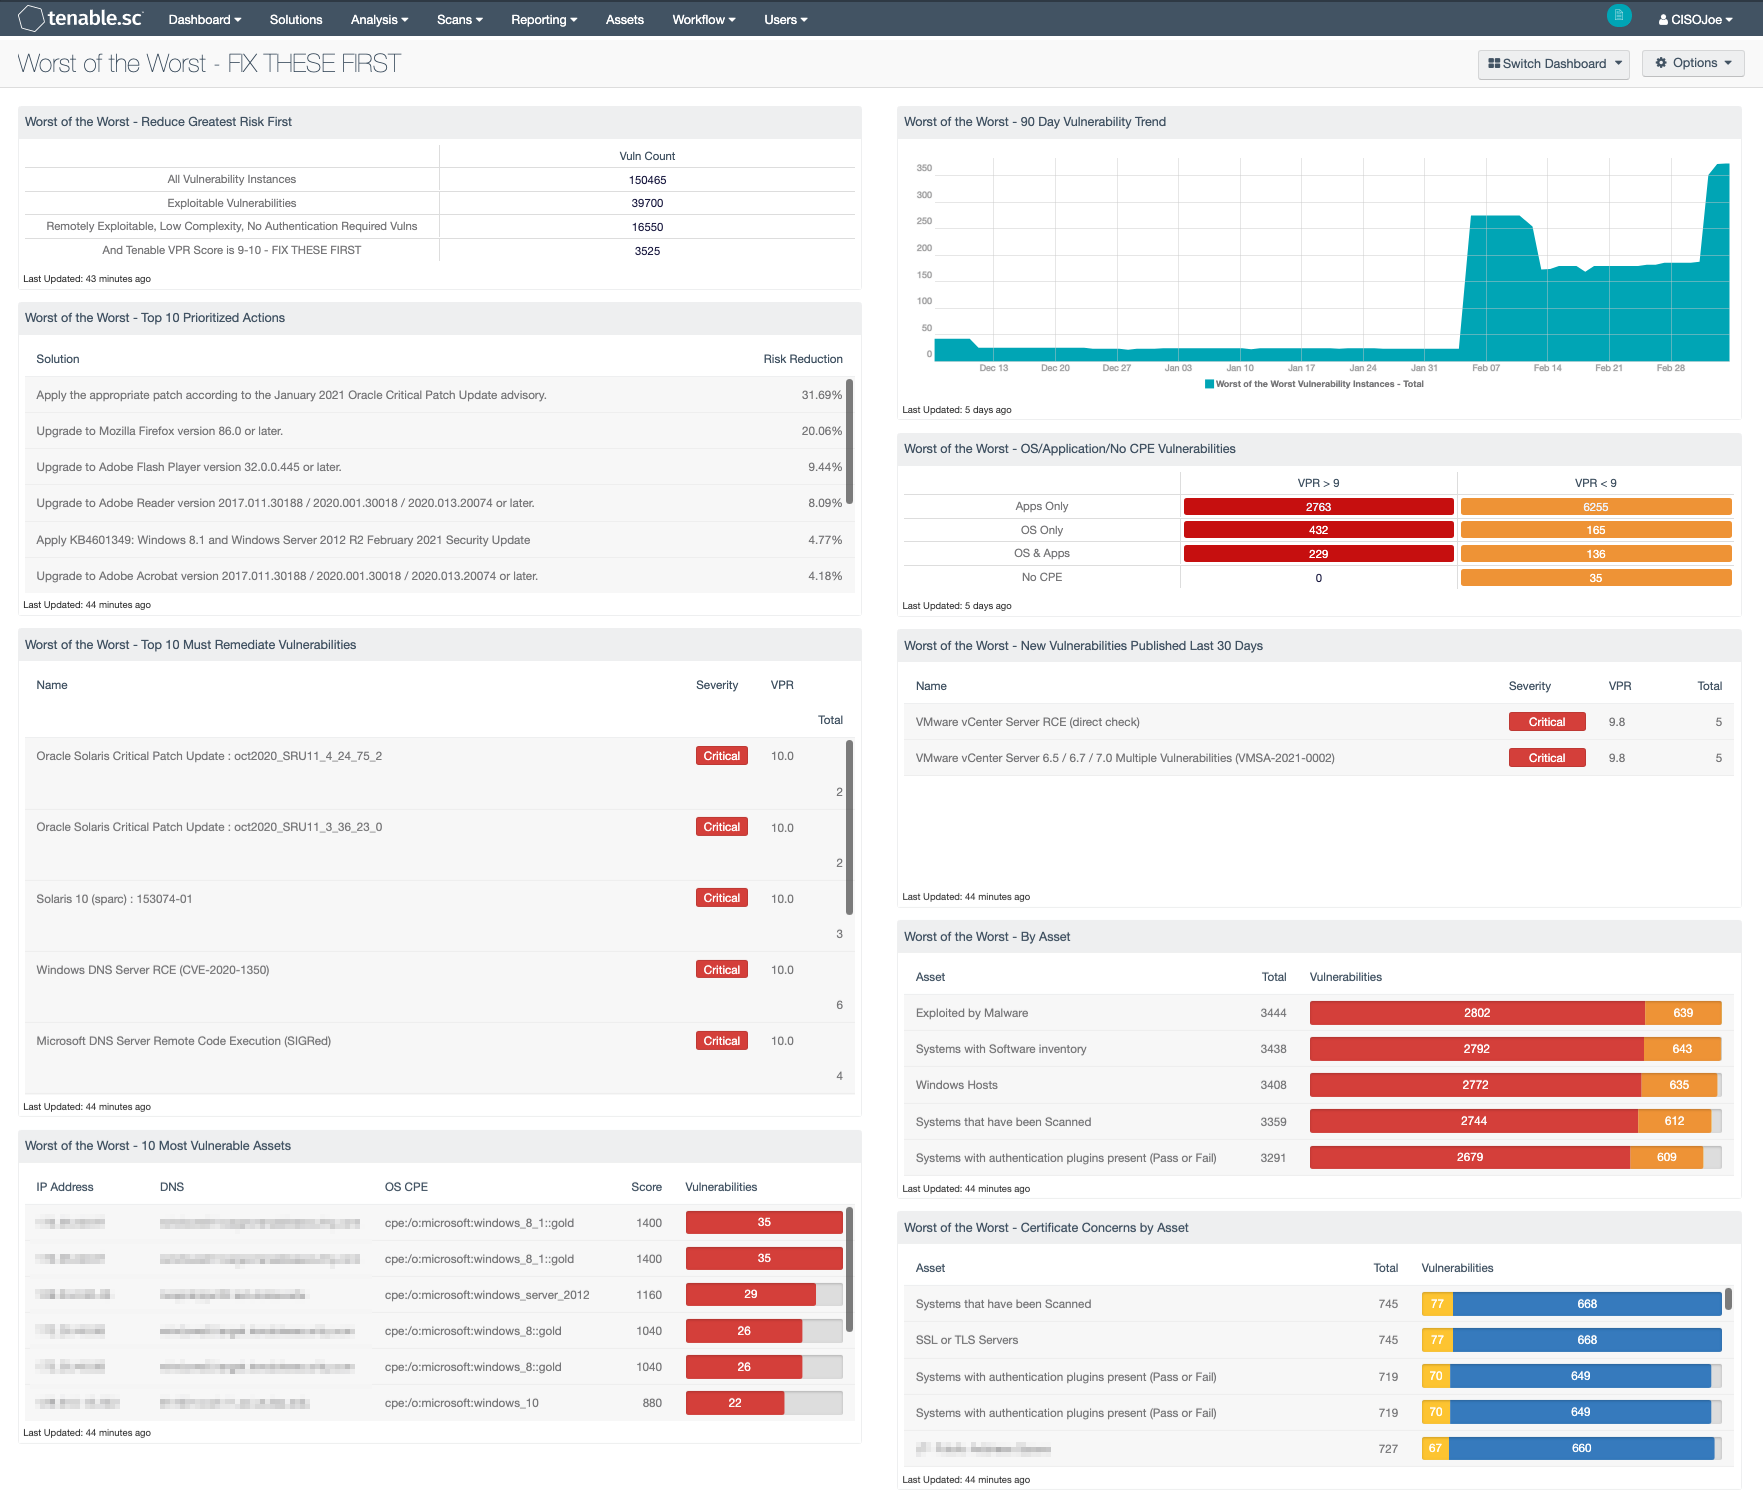
Task: Expand the Users menu
Action: (x=786, y=19)
